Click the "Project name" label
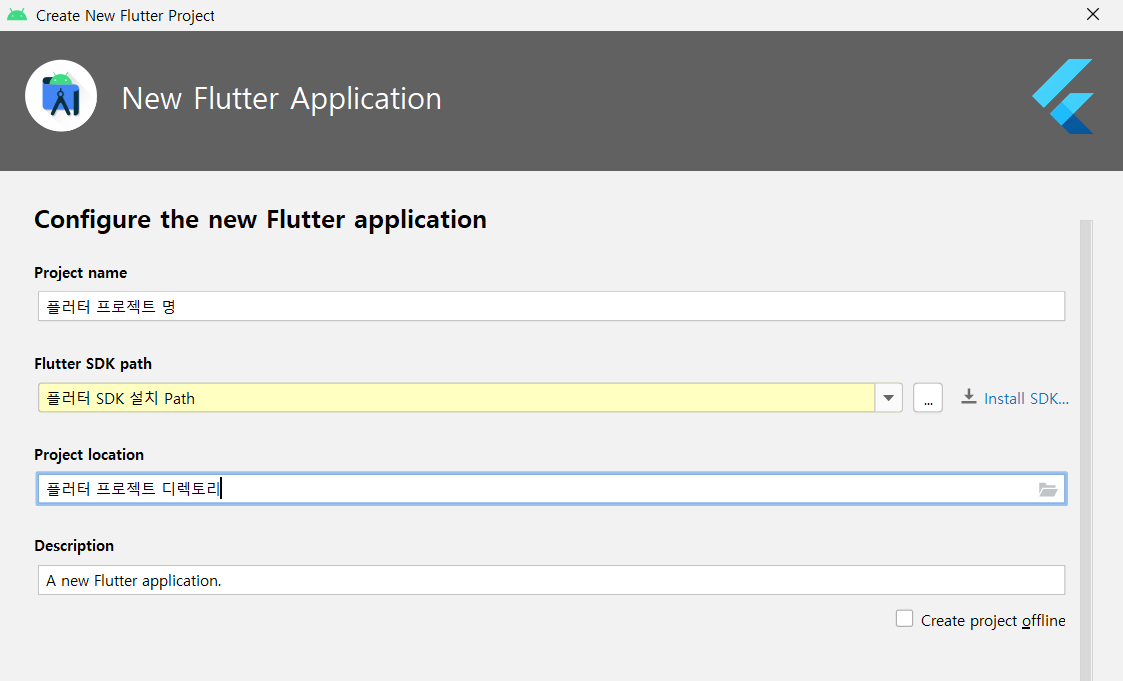 pyautogui.click(x=81, y=273)
